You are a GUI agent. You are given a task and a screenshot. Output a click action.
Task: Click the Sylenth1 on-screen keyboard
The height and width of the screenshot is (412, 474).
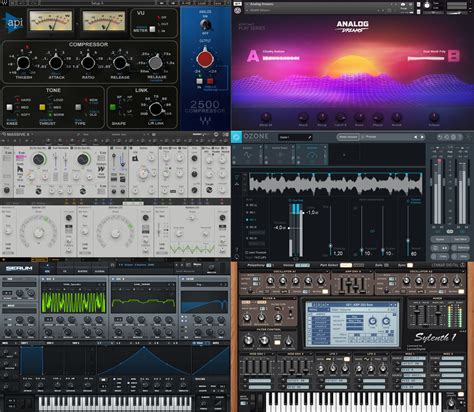(x=353, y=402)
